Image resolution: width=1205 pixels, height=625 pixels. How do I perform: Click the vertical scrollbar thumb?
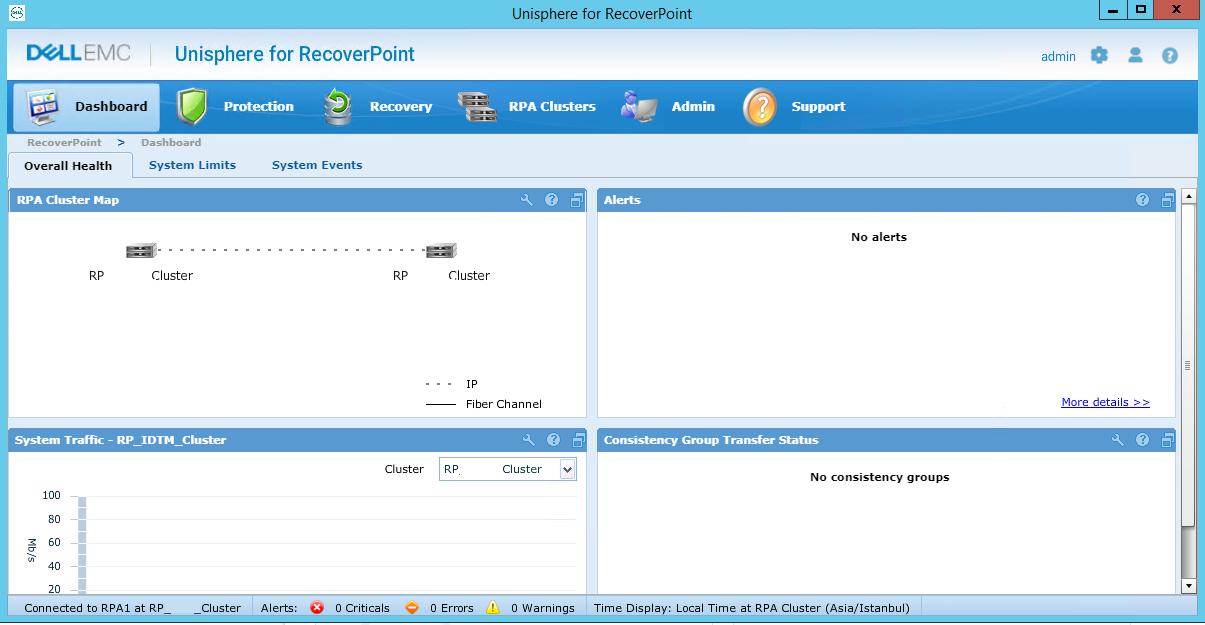1188,365
